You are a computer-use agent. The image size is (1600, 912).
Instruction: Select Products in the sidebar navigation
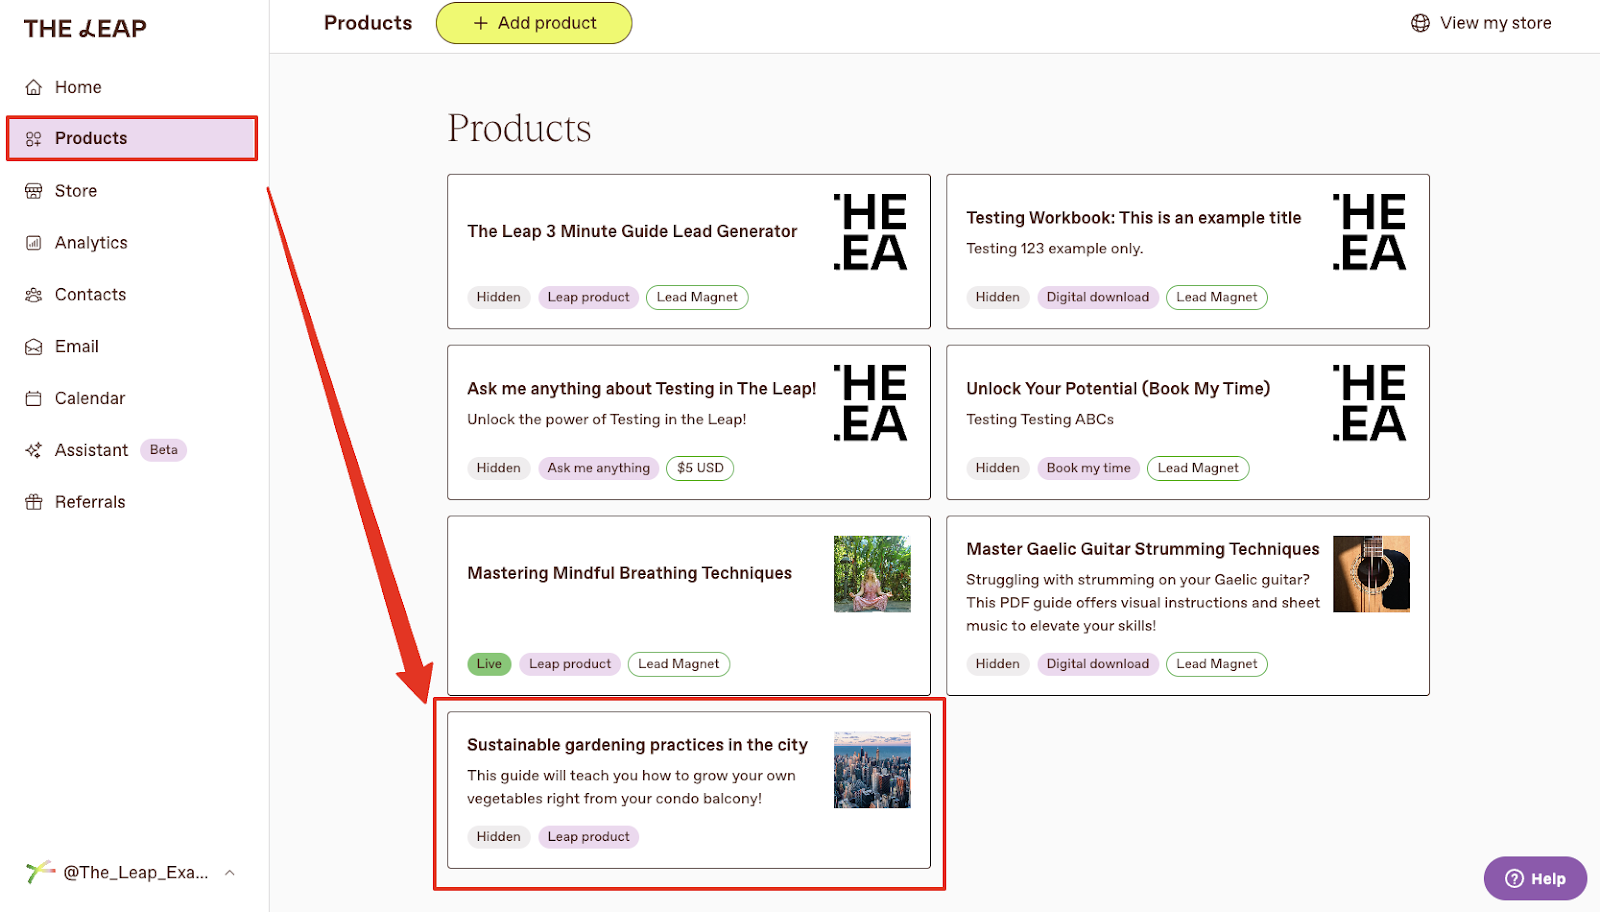pyautogui.click(x=91, y=138)
